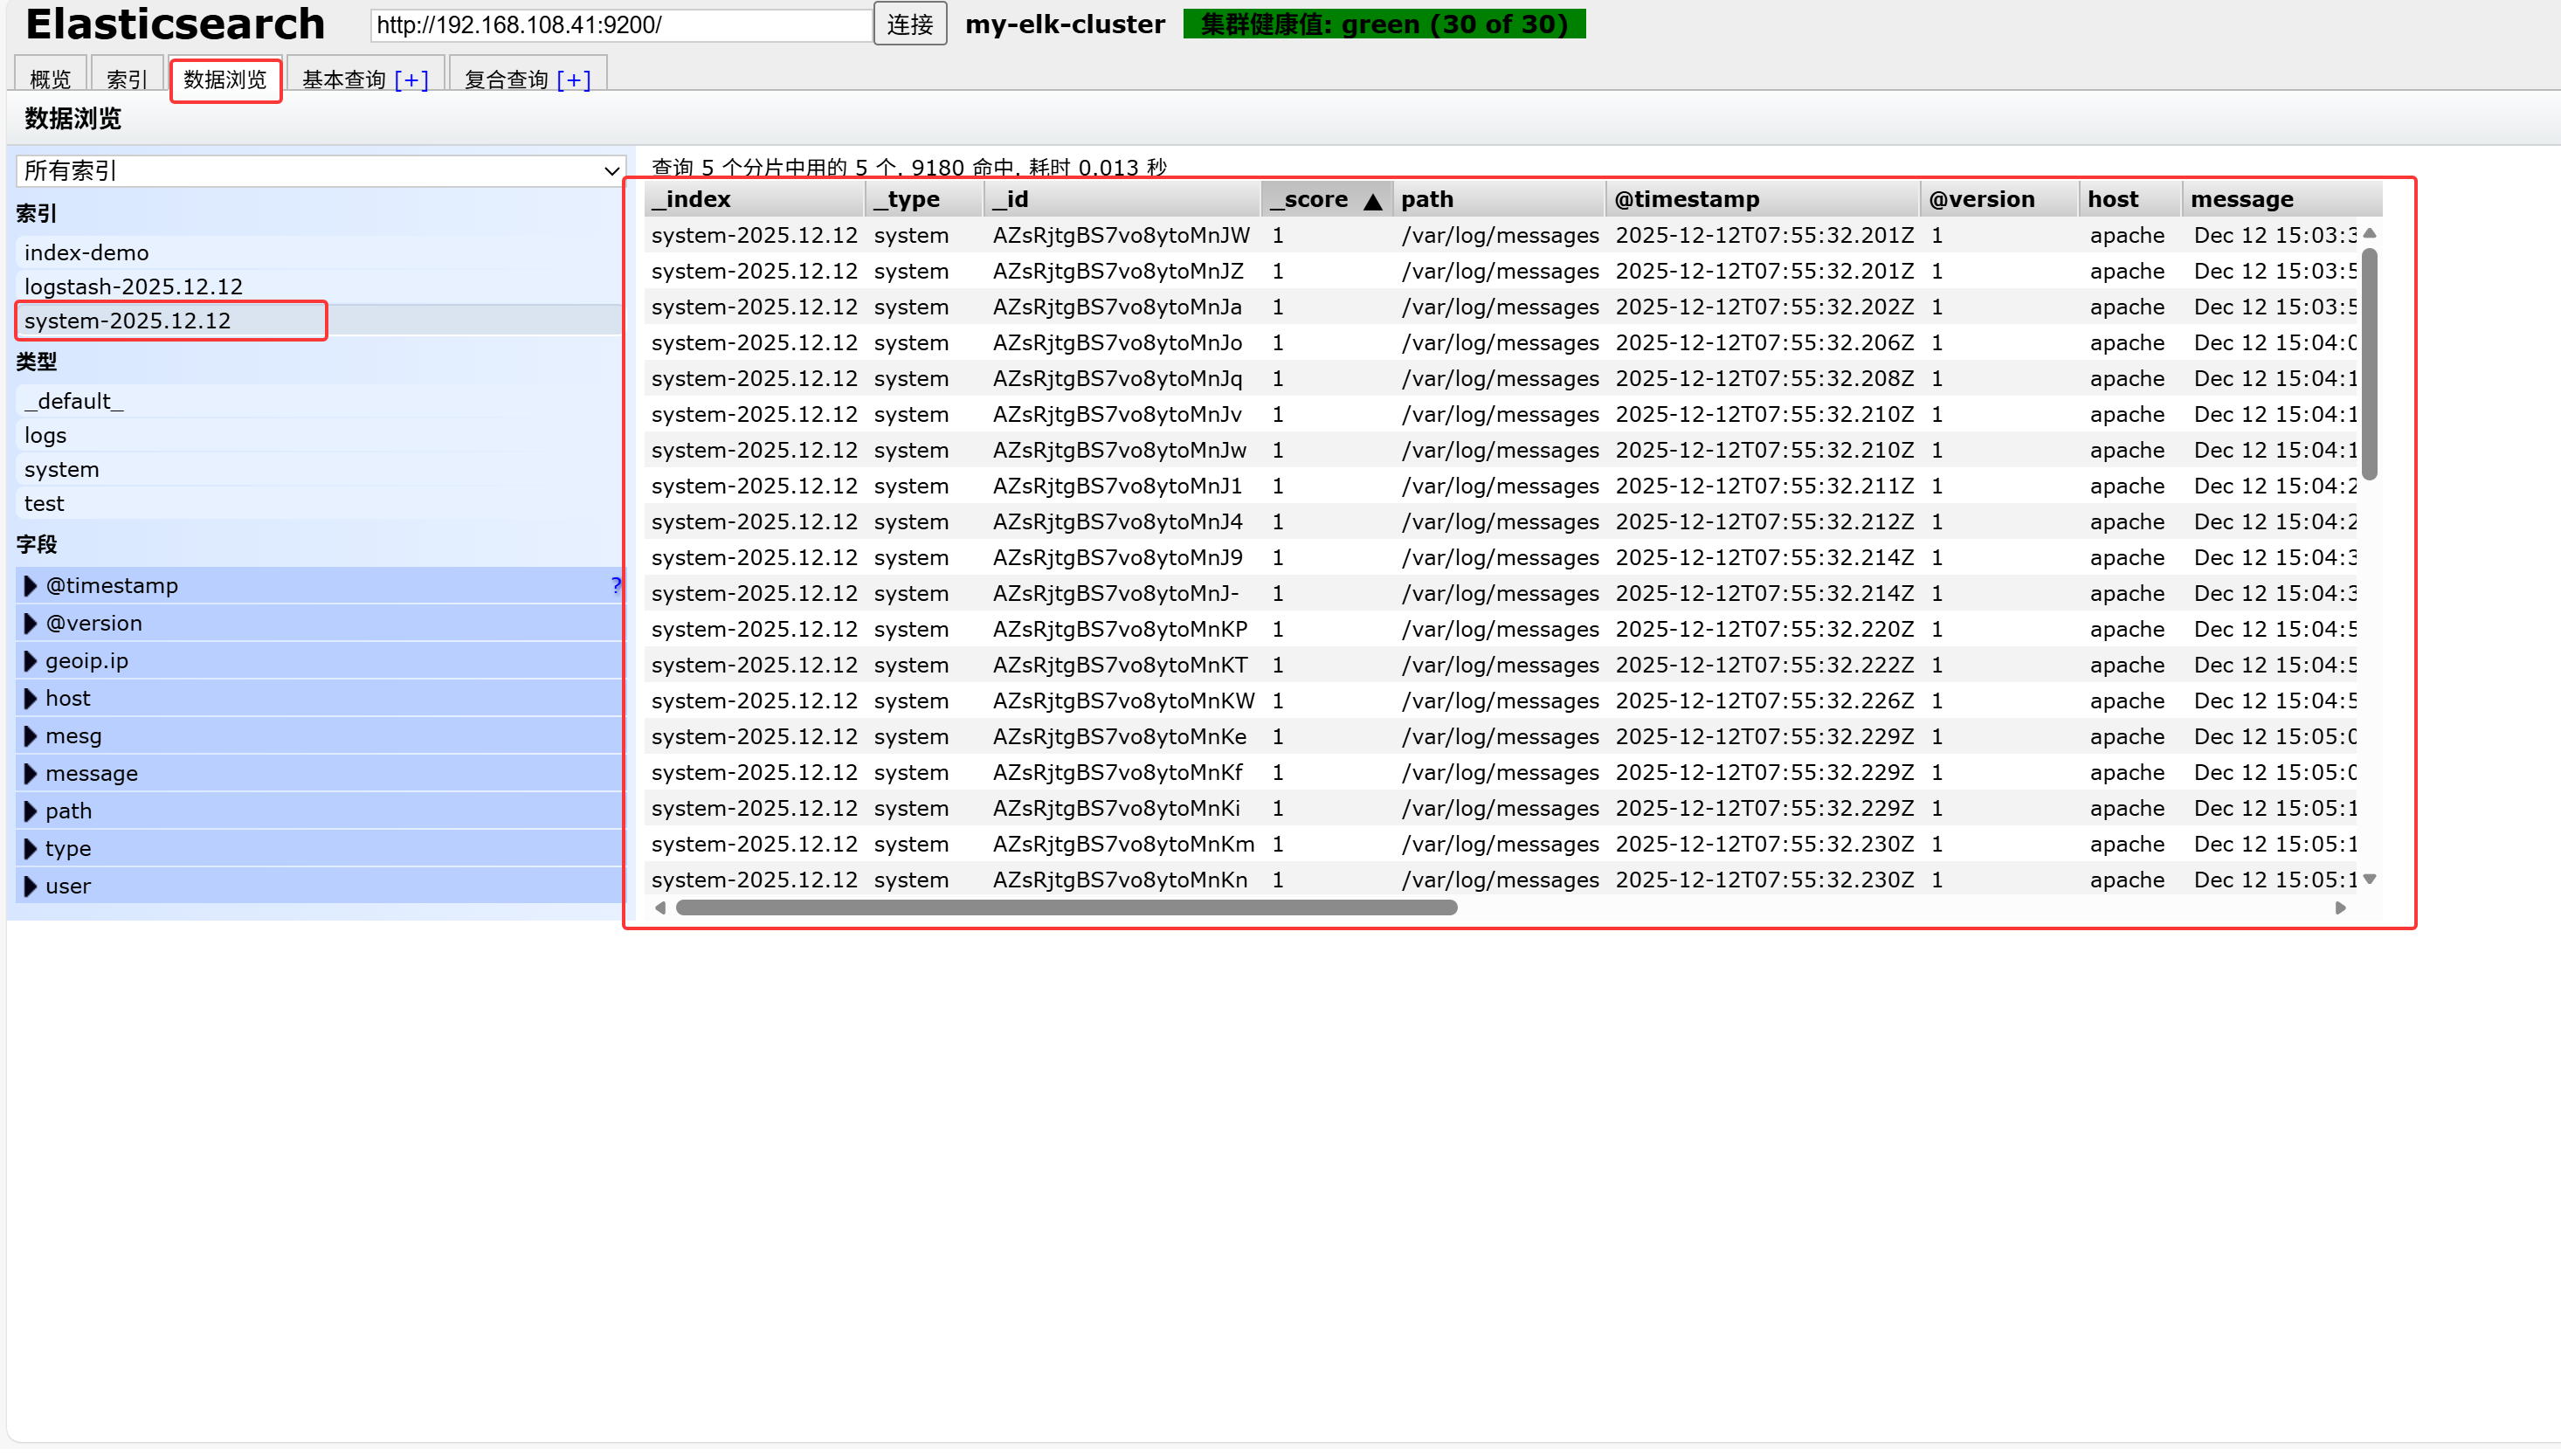The image size is (2561, 1456).
Task: Expand the user field filter
Action: (30, 886)
